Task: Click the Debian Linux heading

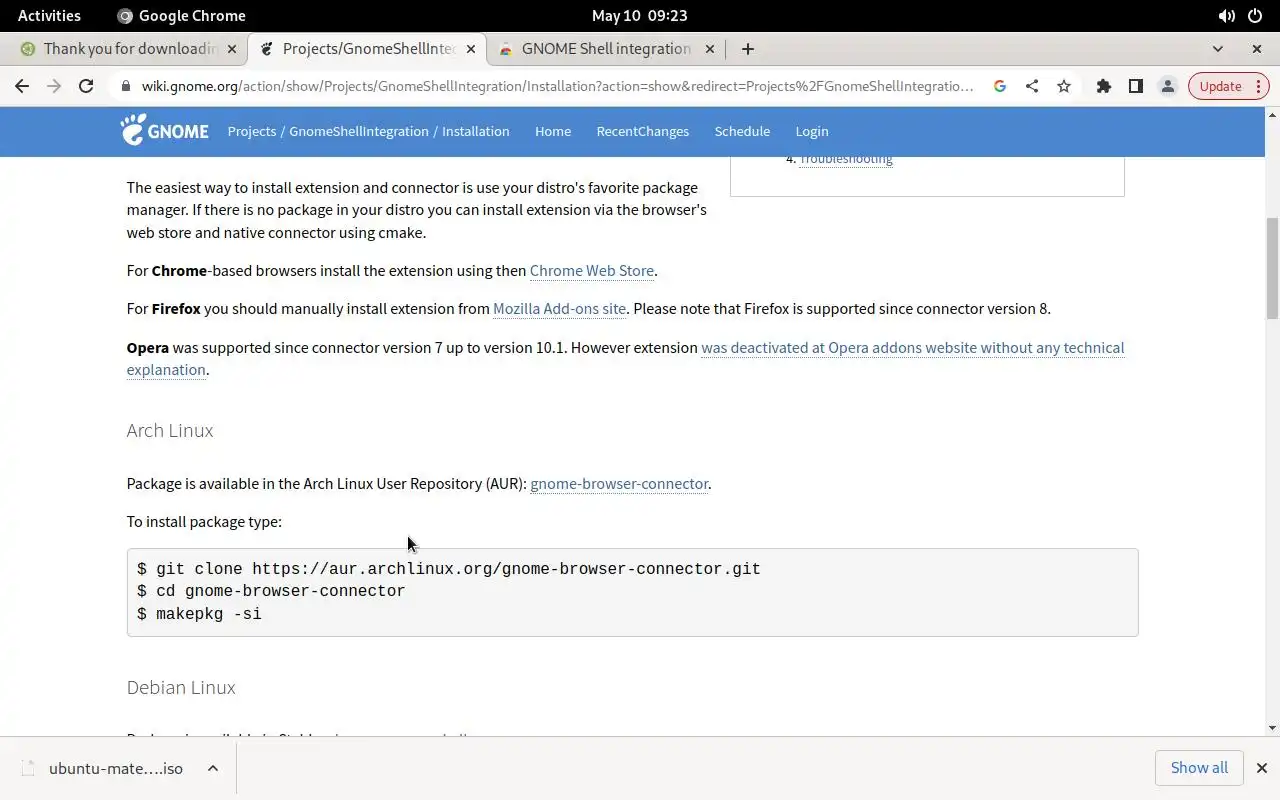Action: click(181, 687)
